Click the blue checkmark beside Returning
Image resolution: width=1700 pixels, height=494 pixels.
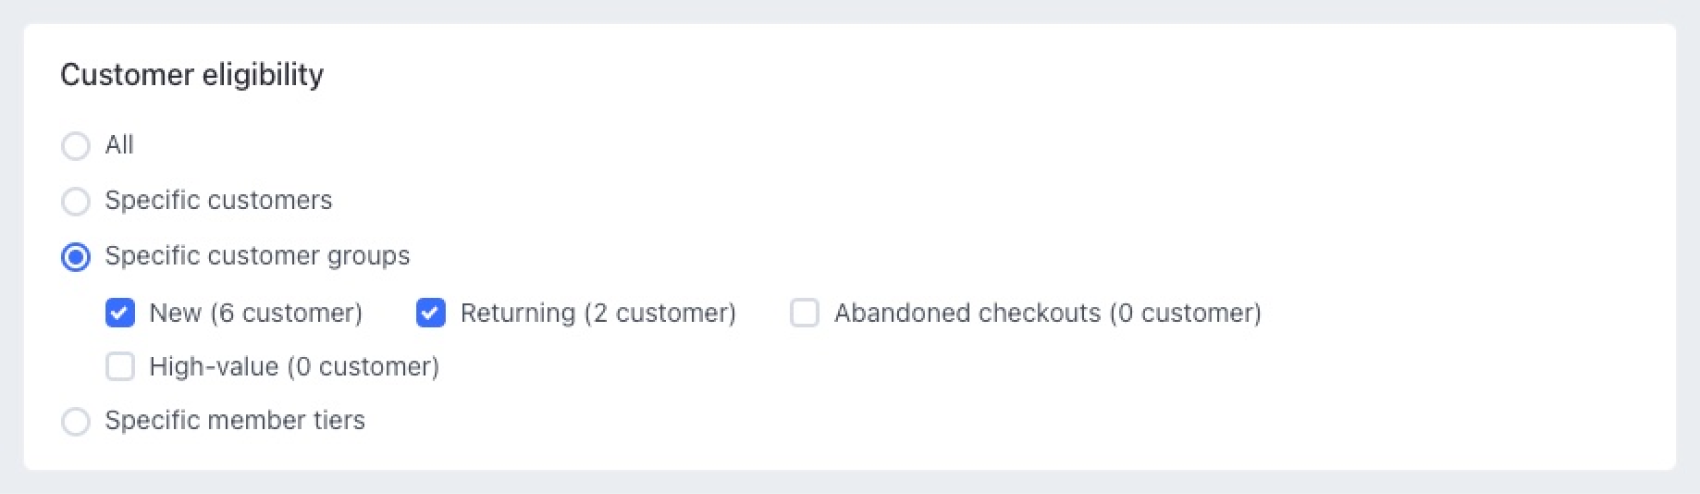431,313
